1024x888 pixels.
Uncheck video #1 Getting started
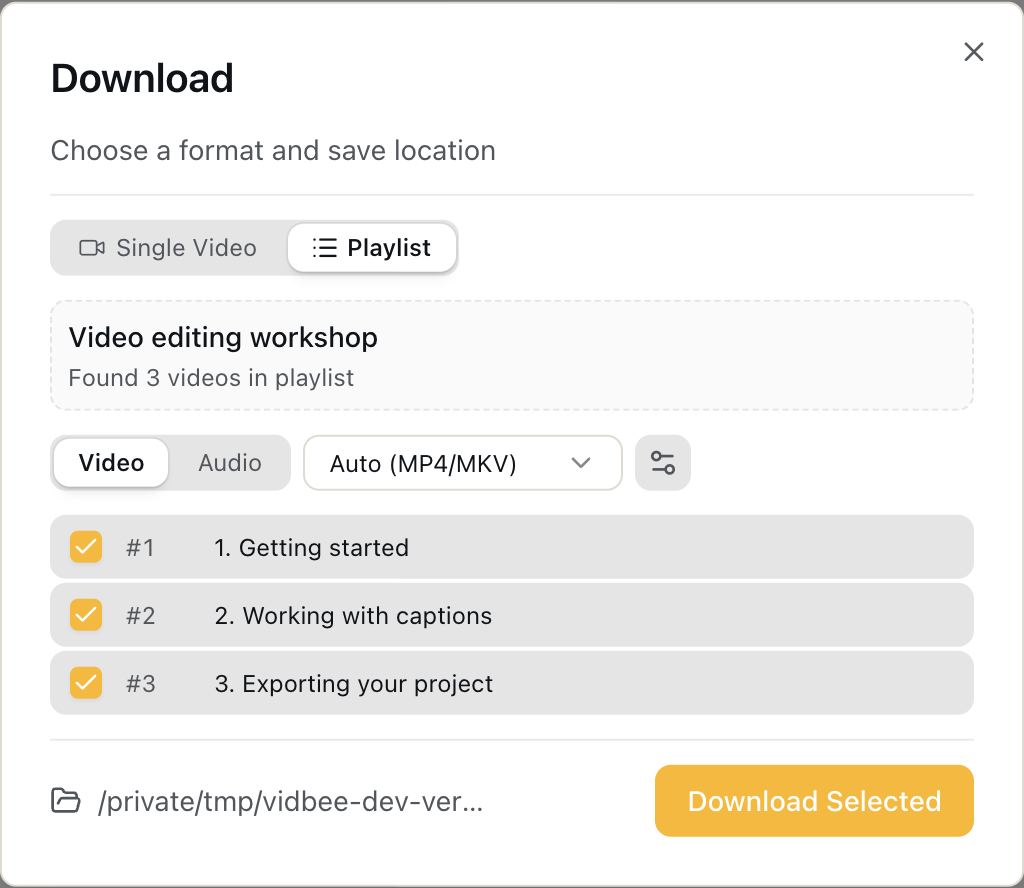(x=86, y=547)
